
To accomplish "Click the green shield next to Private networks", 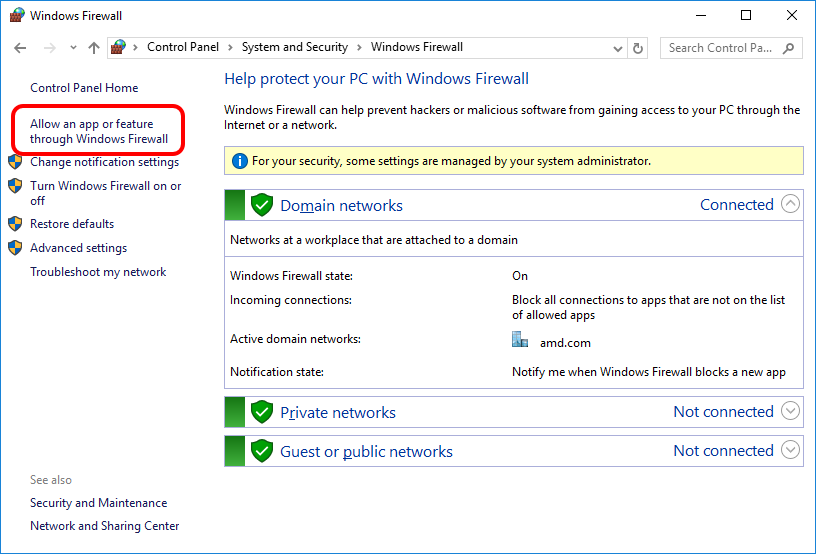I will (262, 412).
